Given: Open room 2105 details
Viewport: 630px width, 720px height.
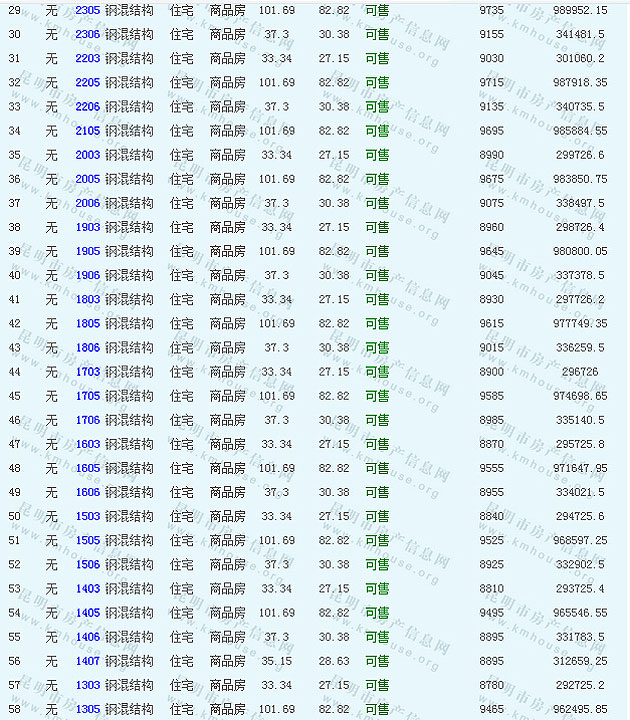Looking at the screenshot, I should 87,131.
